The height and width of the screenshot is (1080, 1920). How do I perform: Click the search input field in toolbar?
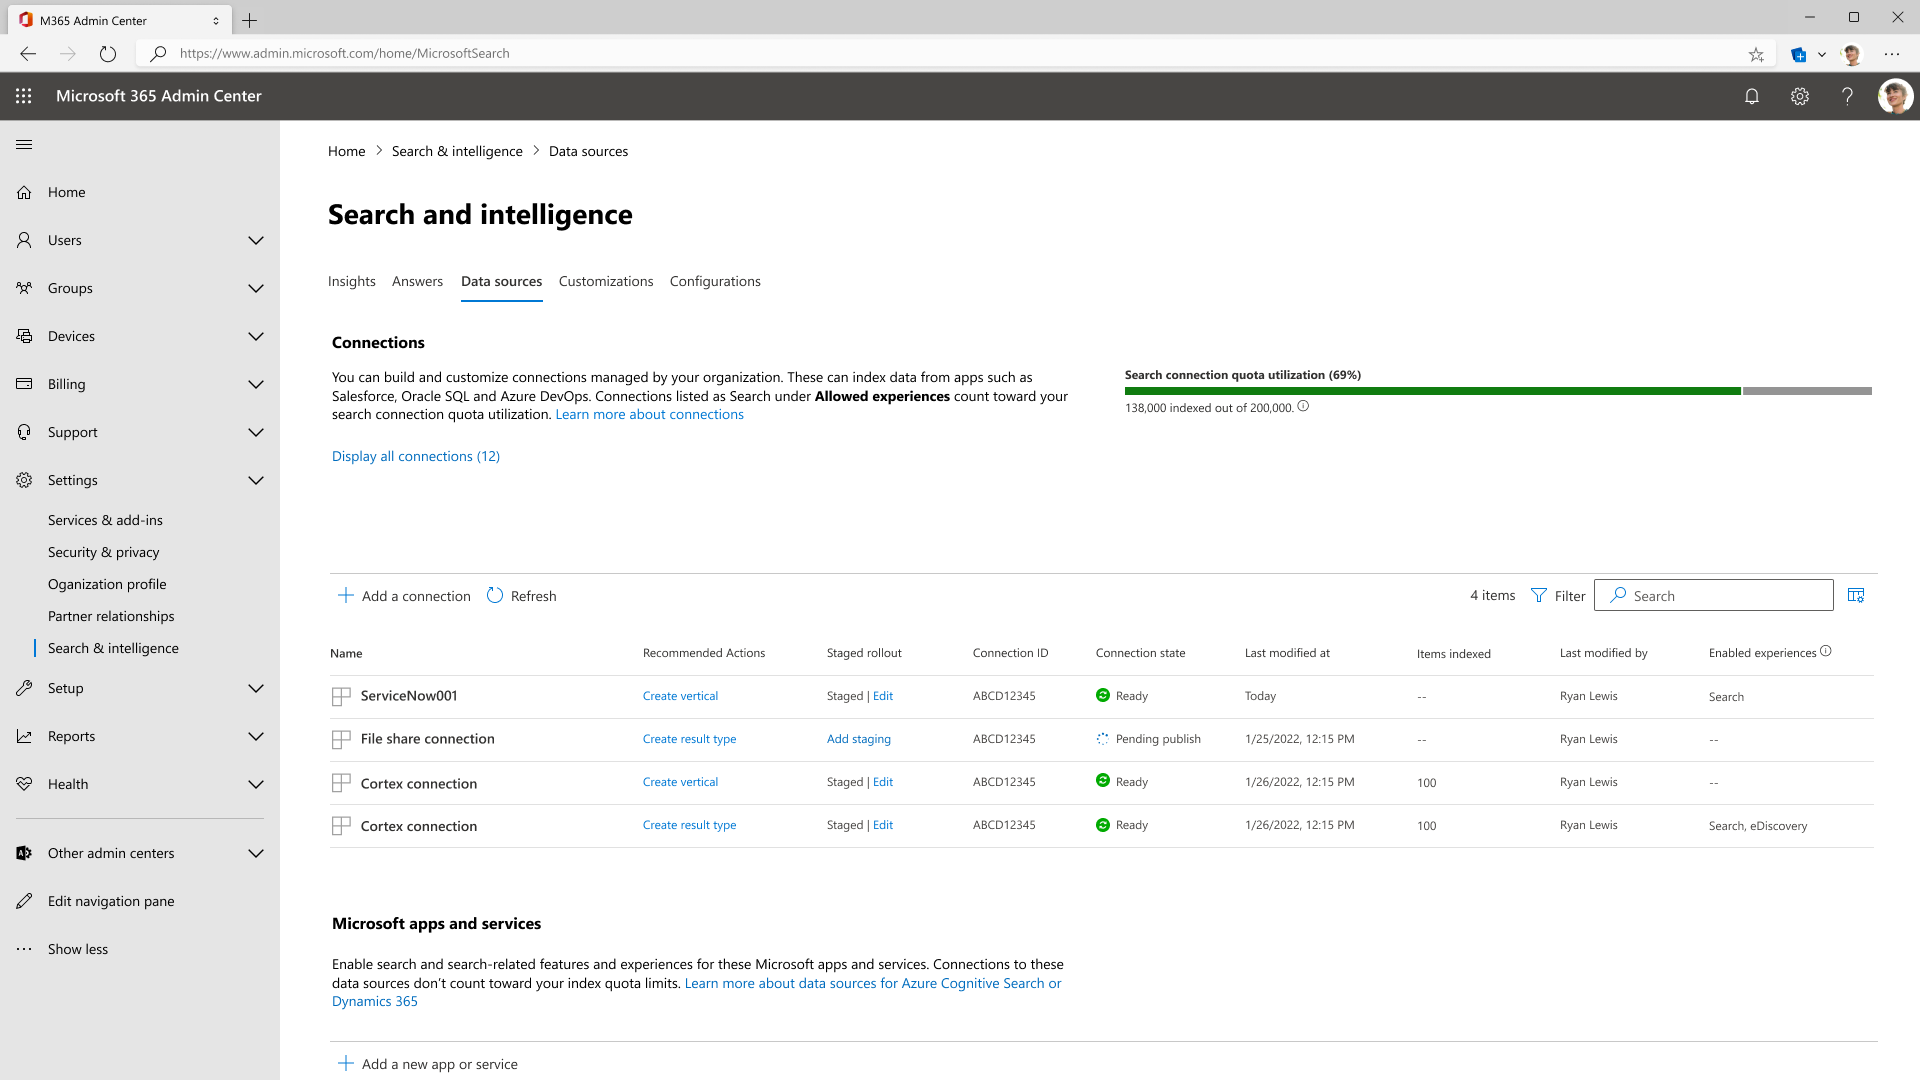[x=1713, y=595]
